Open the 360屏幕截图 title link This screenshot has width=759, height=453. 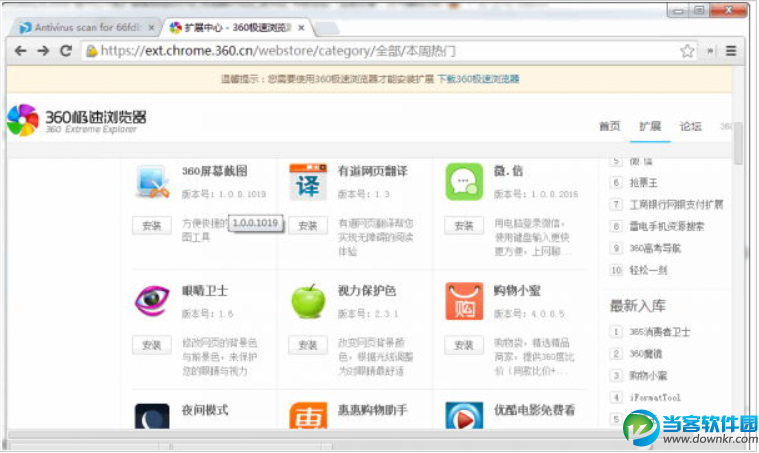pyautogui.click(x=214, y=171)
